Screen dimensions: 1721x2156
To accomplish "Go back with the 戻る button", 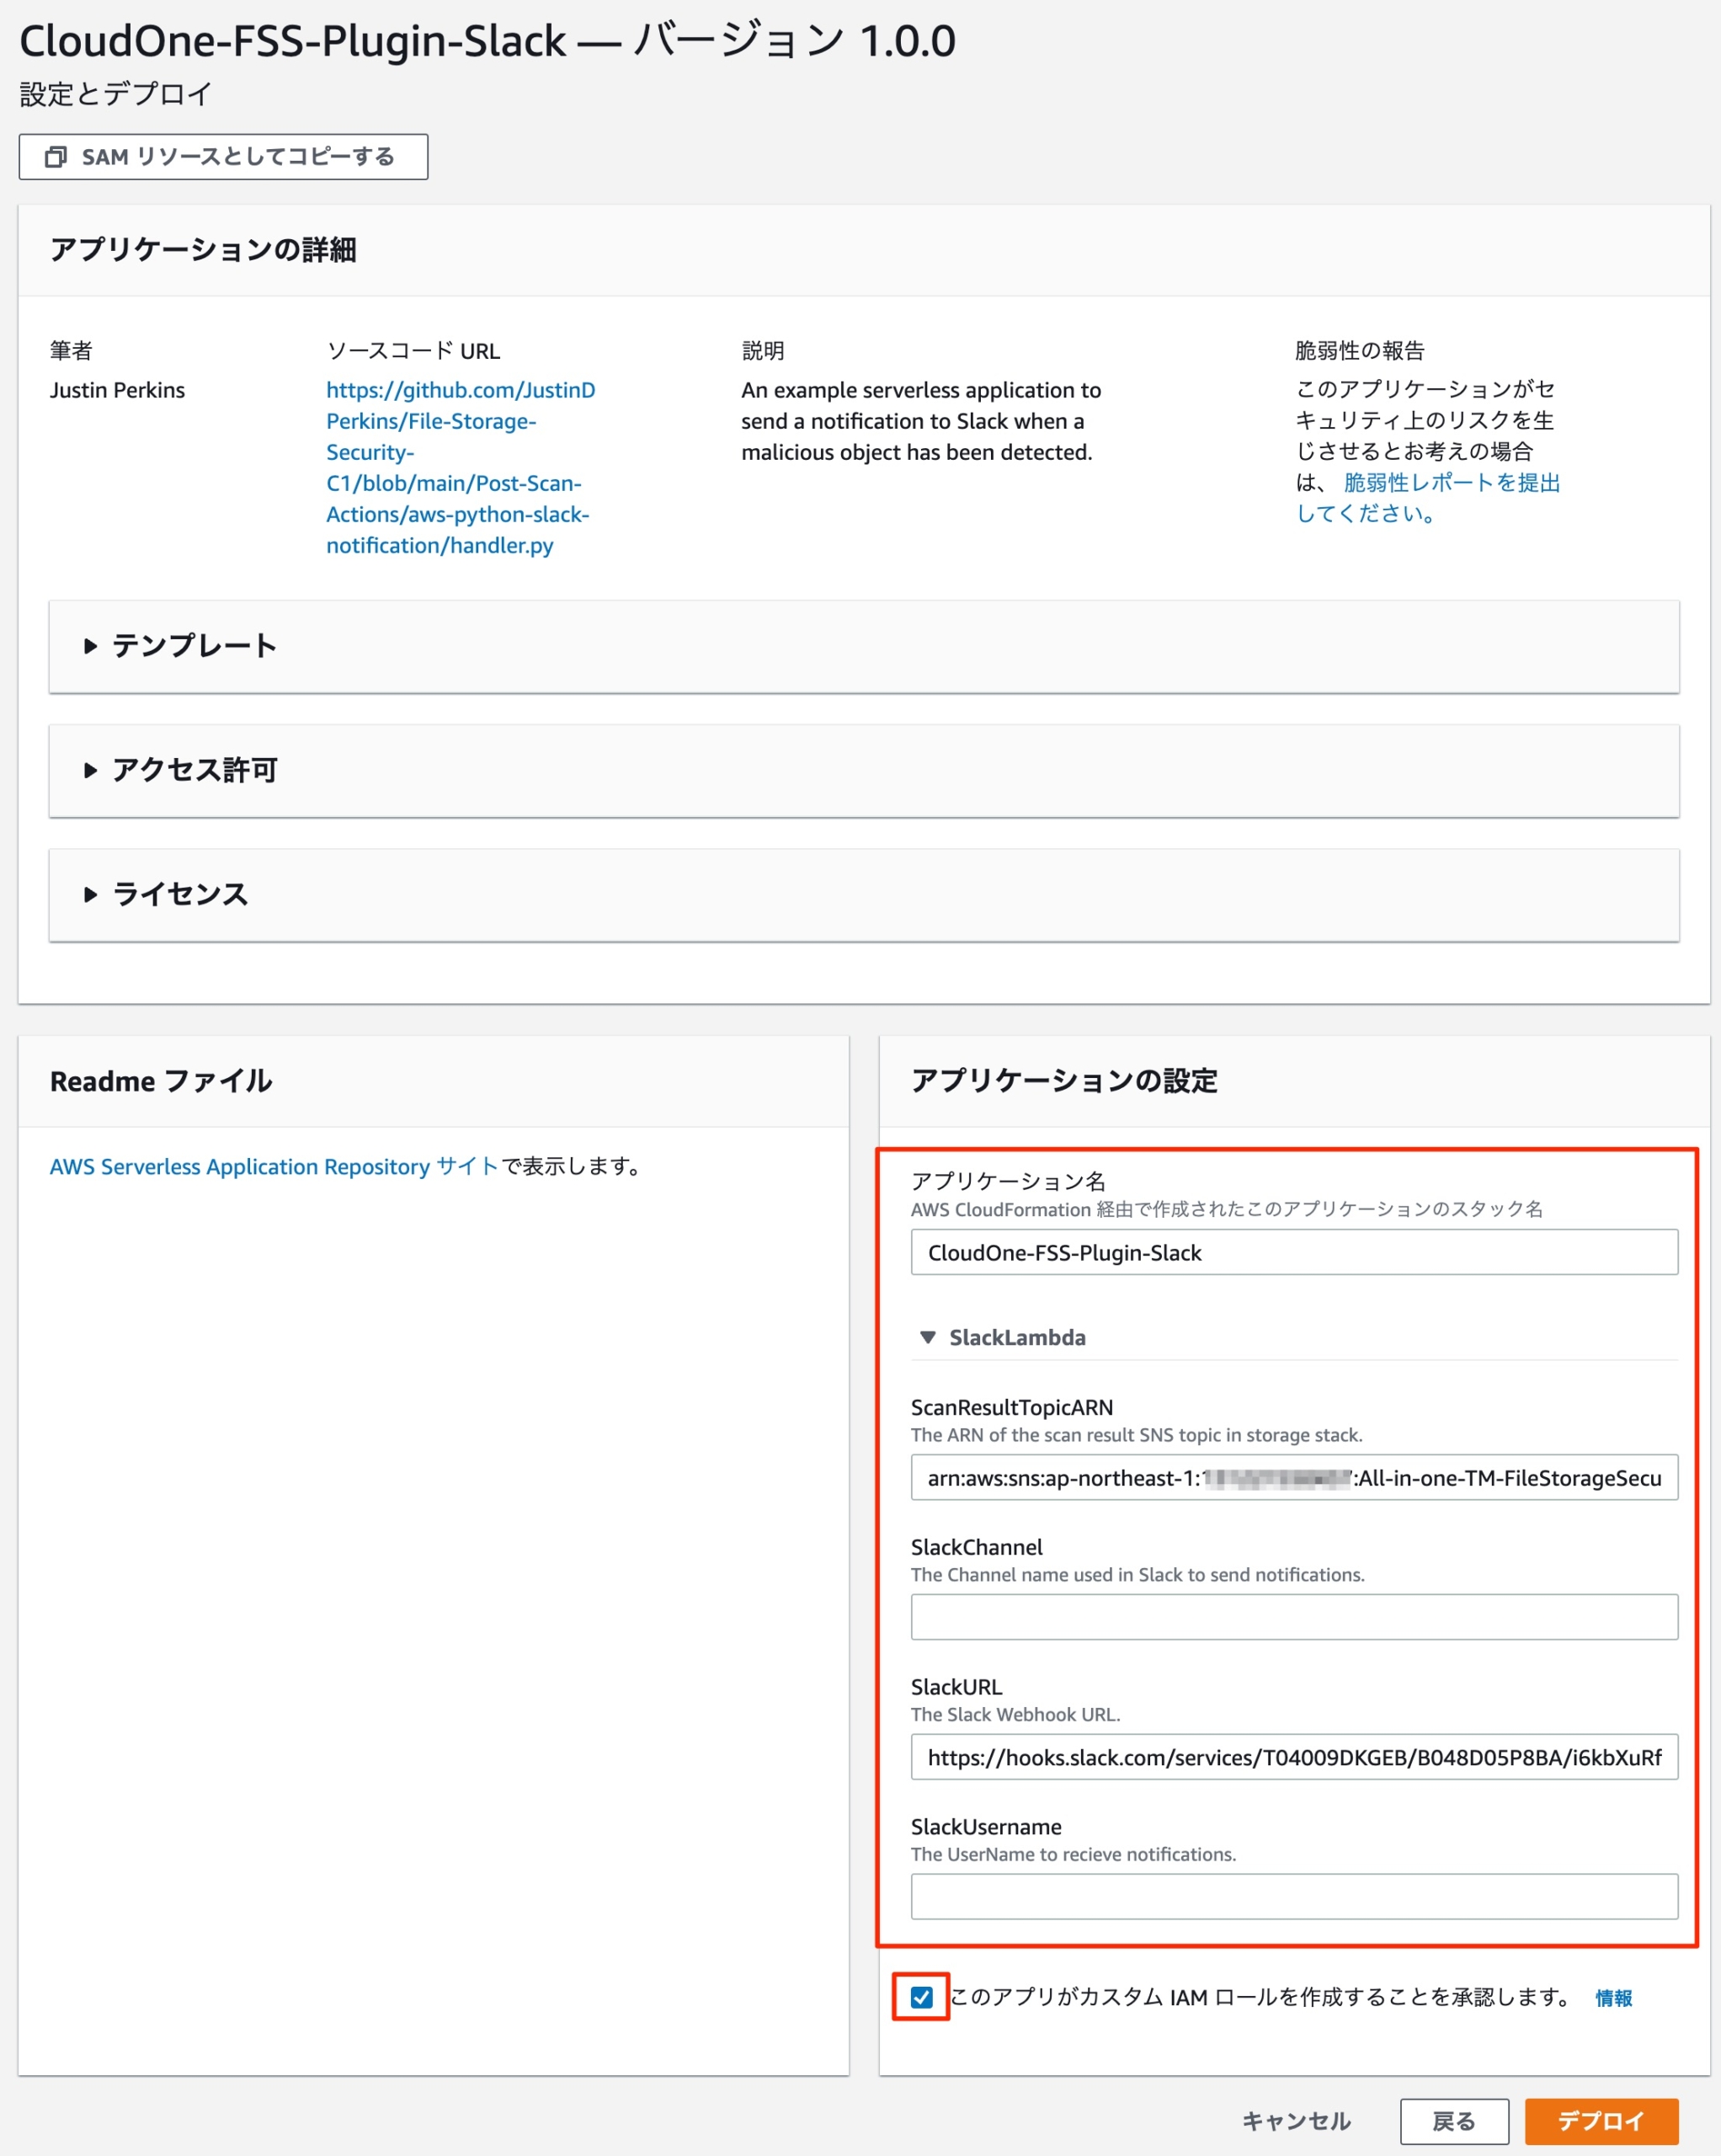I will tap(1454, 2121).
